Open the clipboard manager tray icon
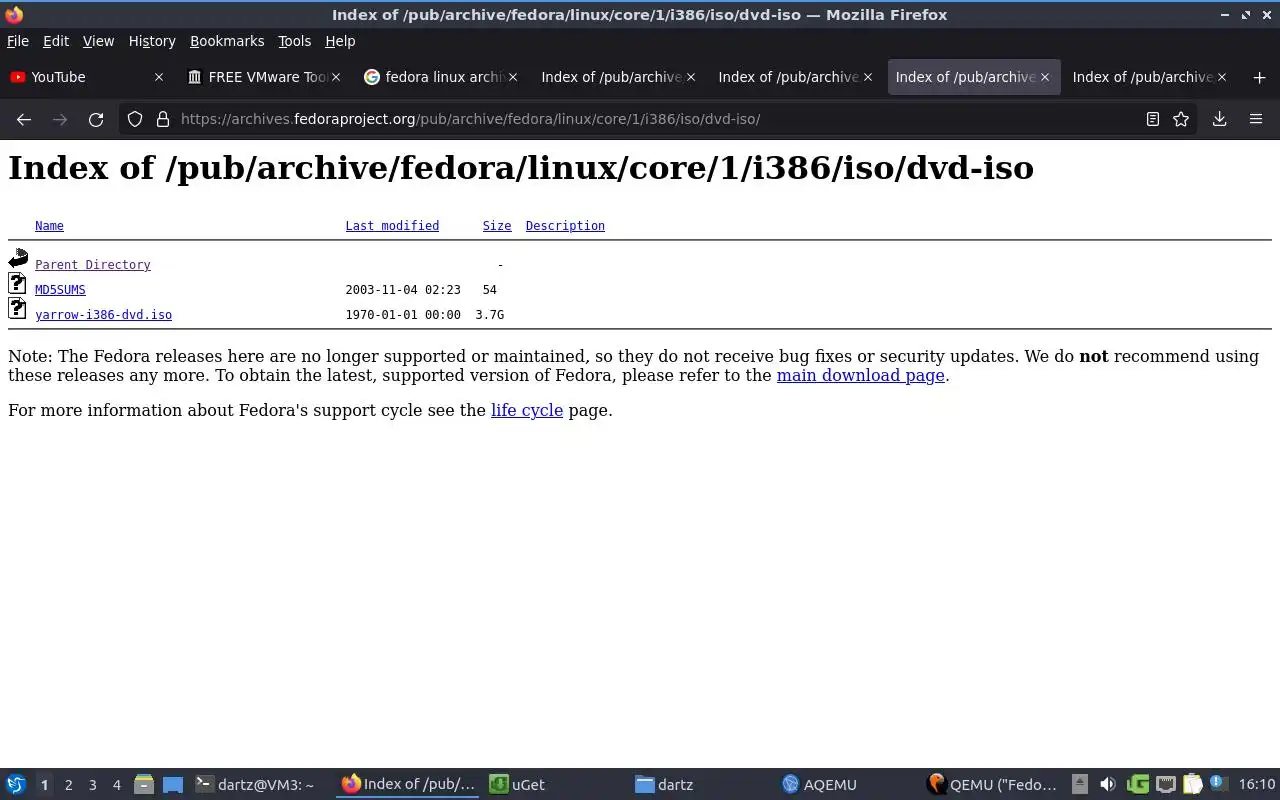Screen dimensions: 1280x800 pyautogui.click(x=1192, y=785)
